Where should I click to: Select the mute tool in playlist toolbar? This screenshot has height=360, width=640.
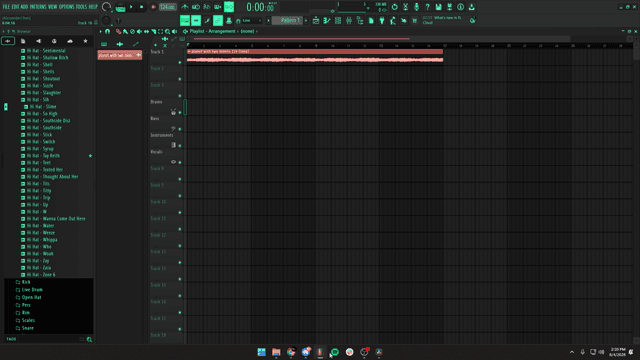click(x=139, y=31)
